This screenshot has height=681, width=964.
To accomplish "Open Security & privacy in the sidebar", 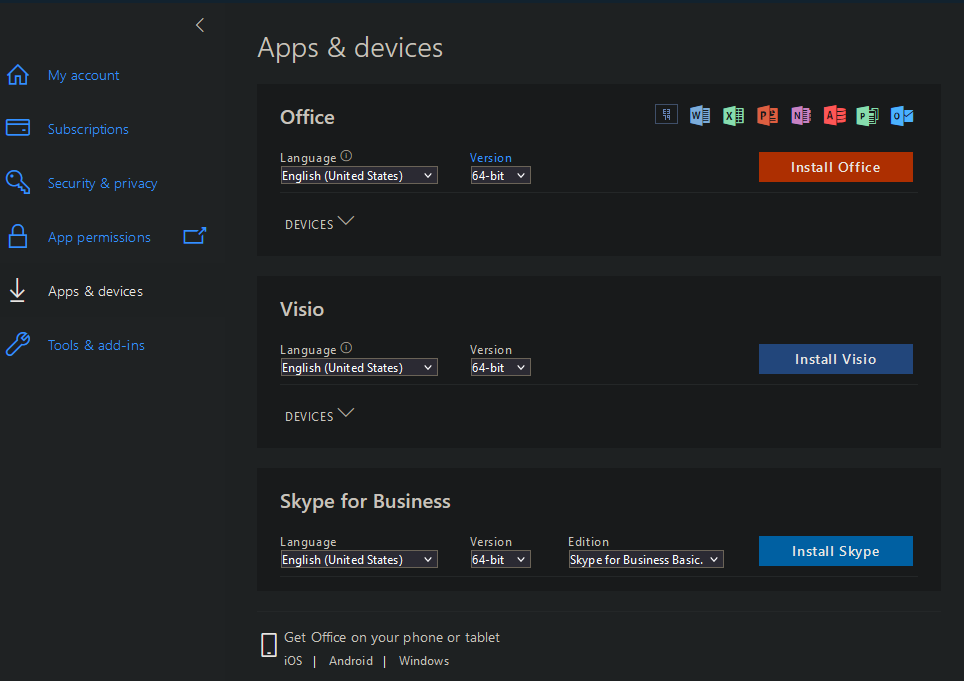I will click(x=102, y=183).
